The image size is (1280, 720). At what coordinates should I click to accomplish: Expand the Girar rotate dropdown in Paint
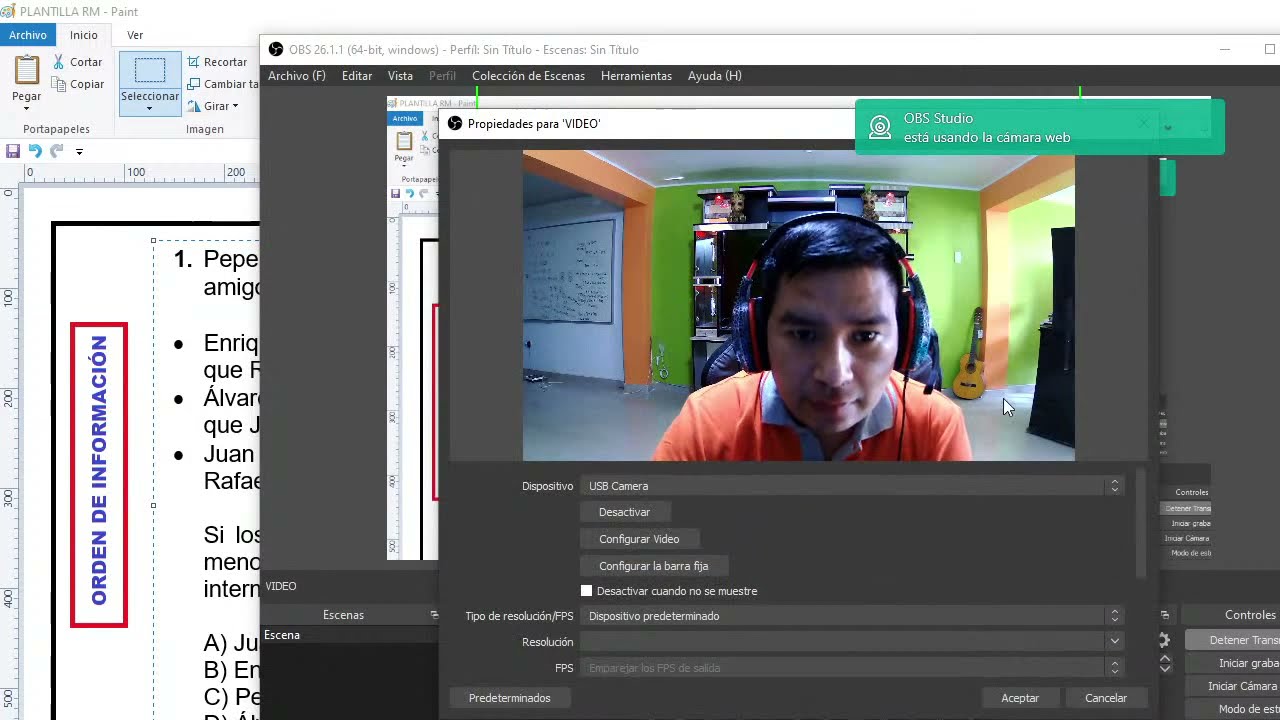pyautogui.click(x=235, y=106)
